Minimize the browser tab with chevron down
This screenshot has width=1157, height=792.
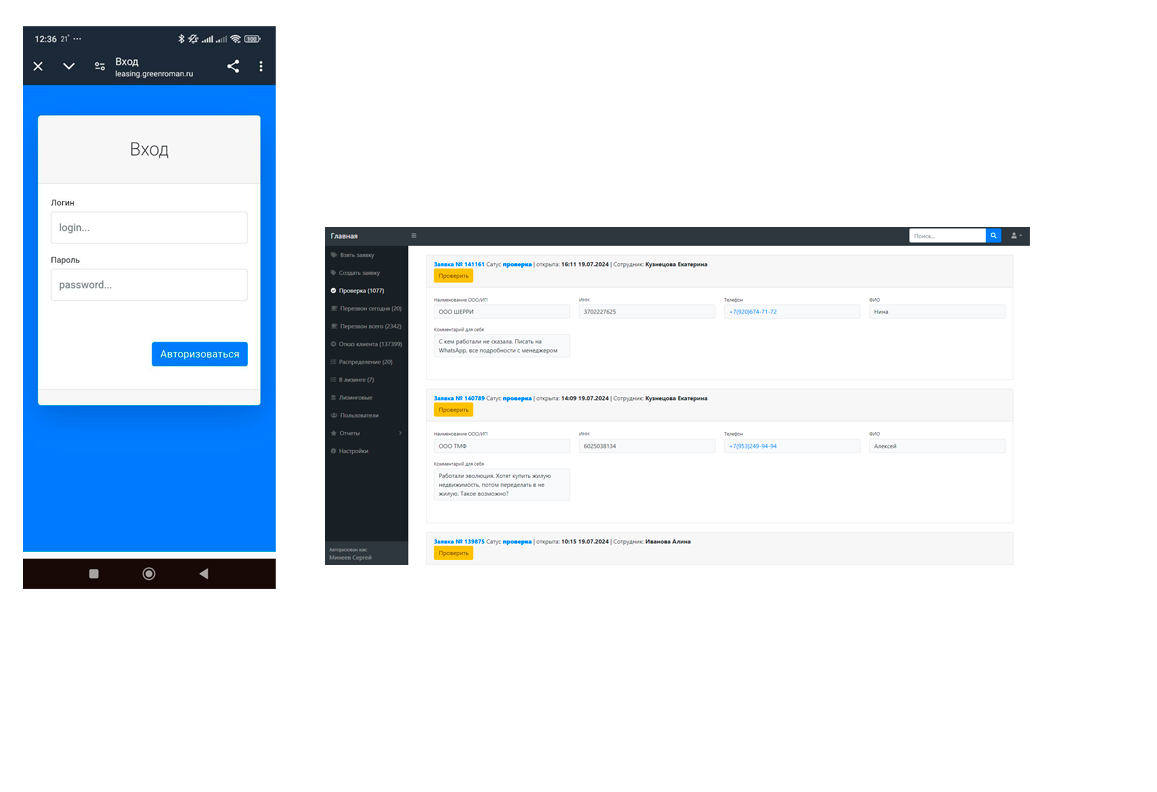tap(69, 66)
